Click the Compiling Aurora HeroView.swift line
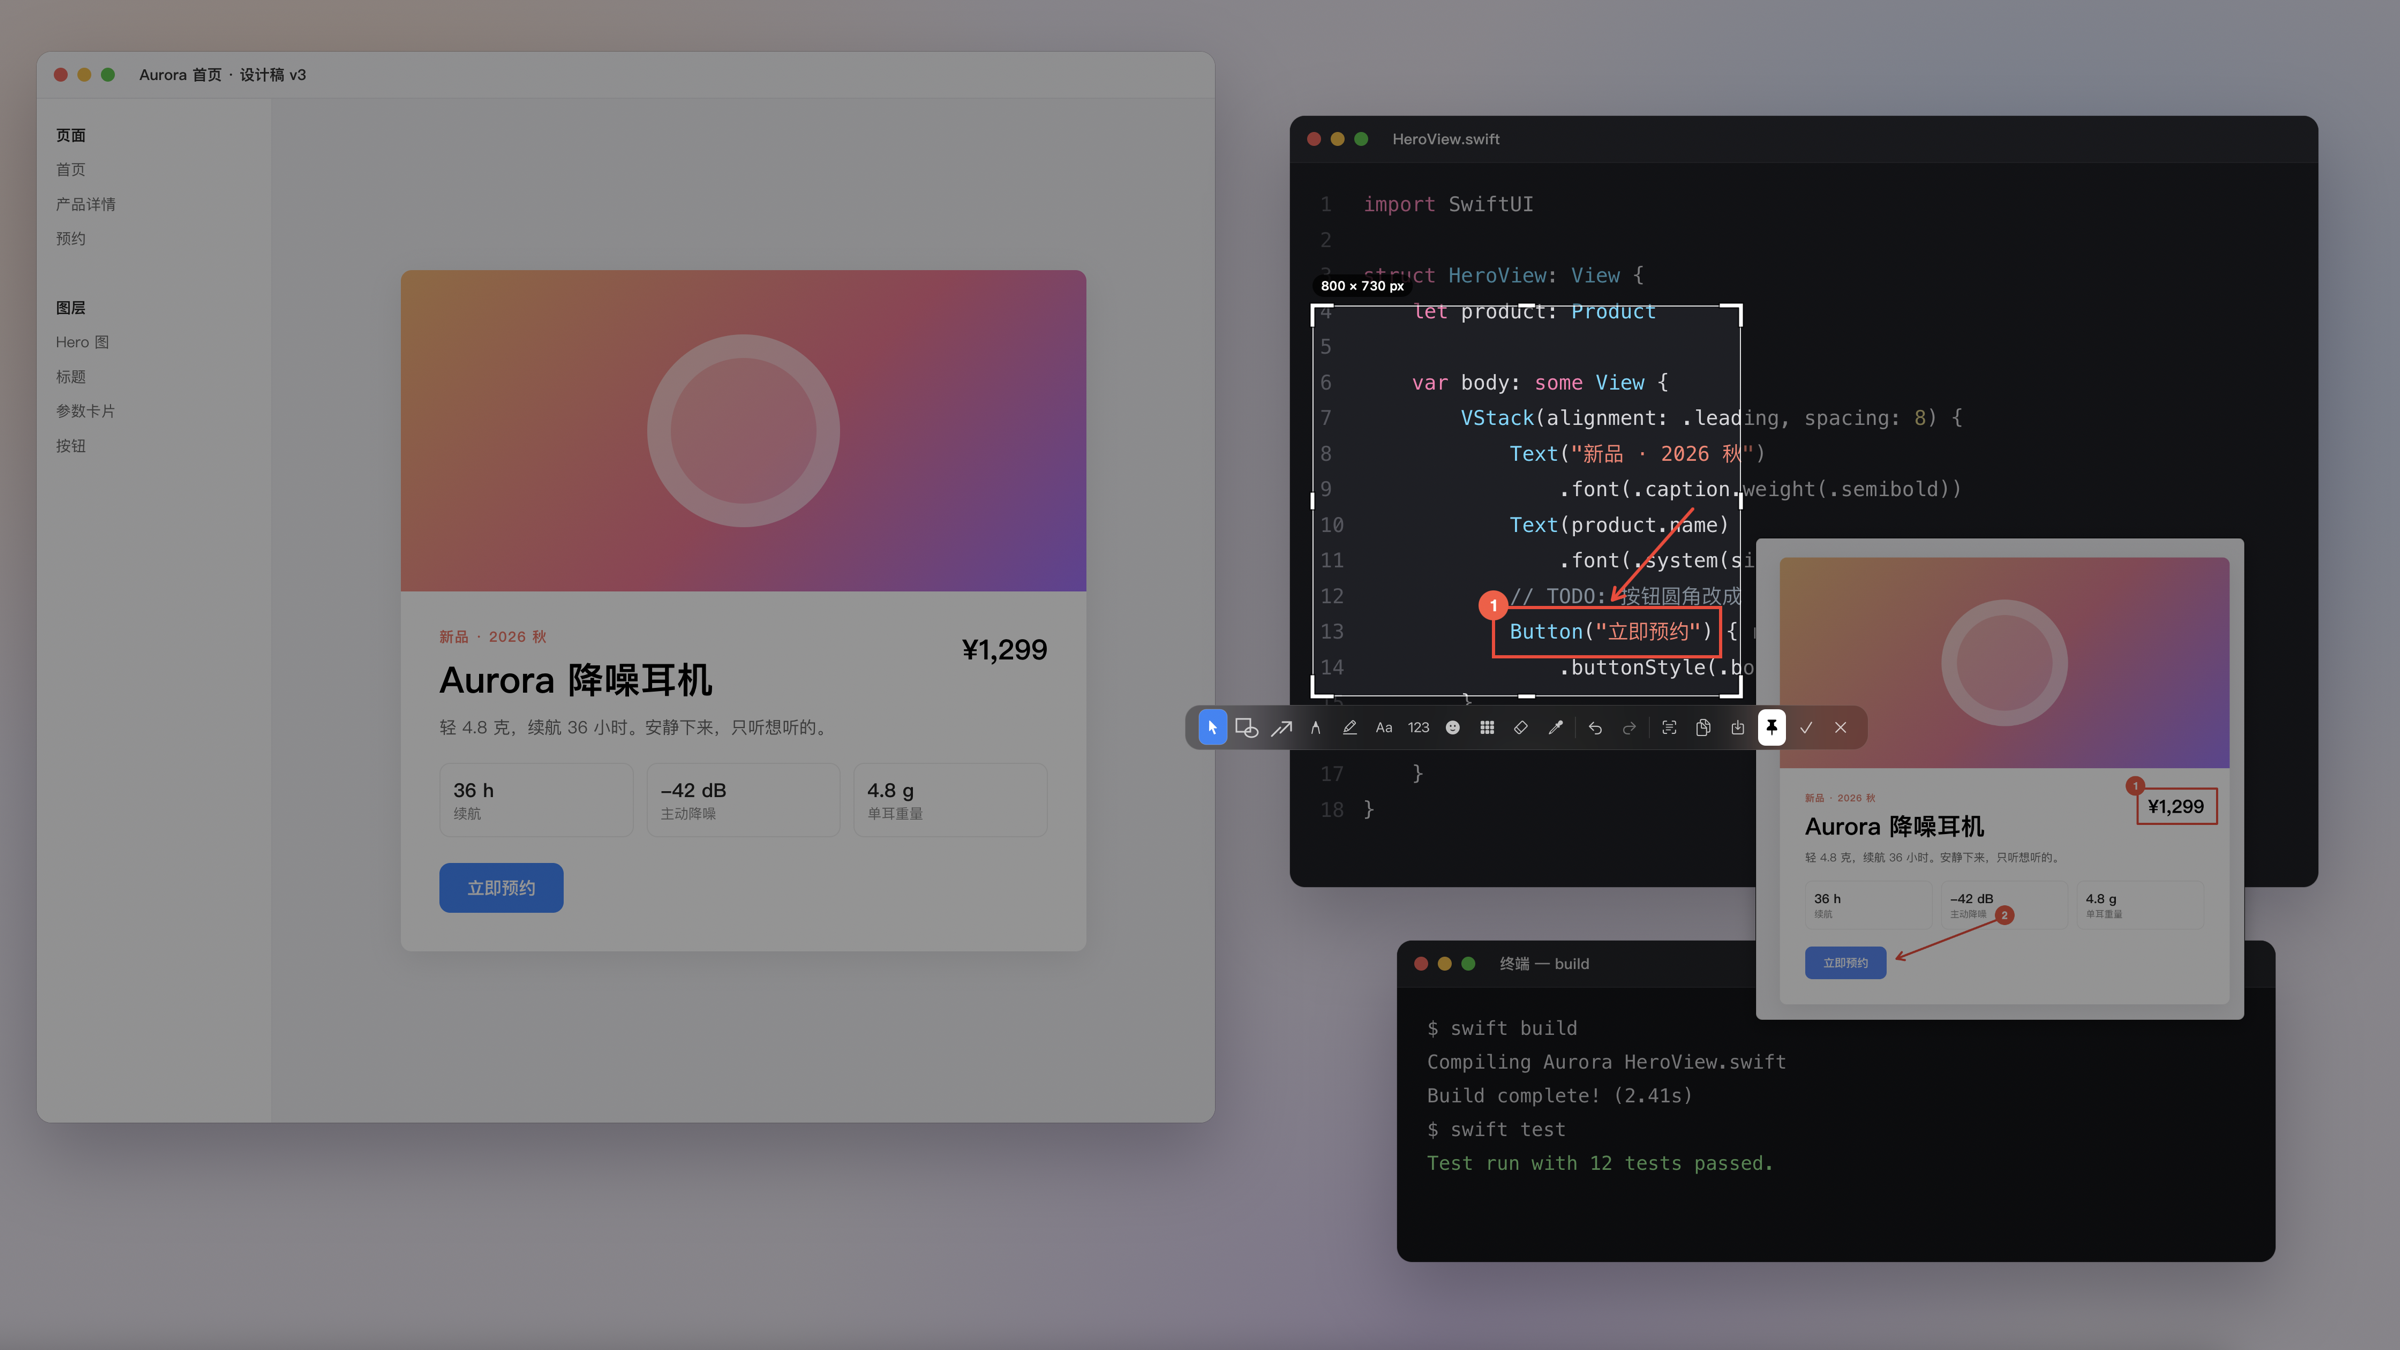This screenshot has height=1350, width=2400. 1606,1062
